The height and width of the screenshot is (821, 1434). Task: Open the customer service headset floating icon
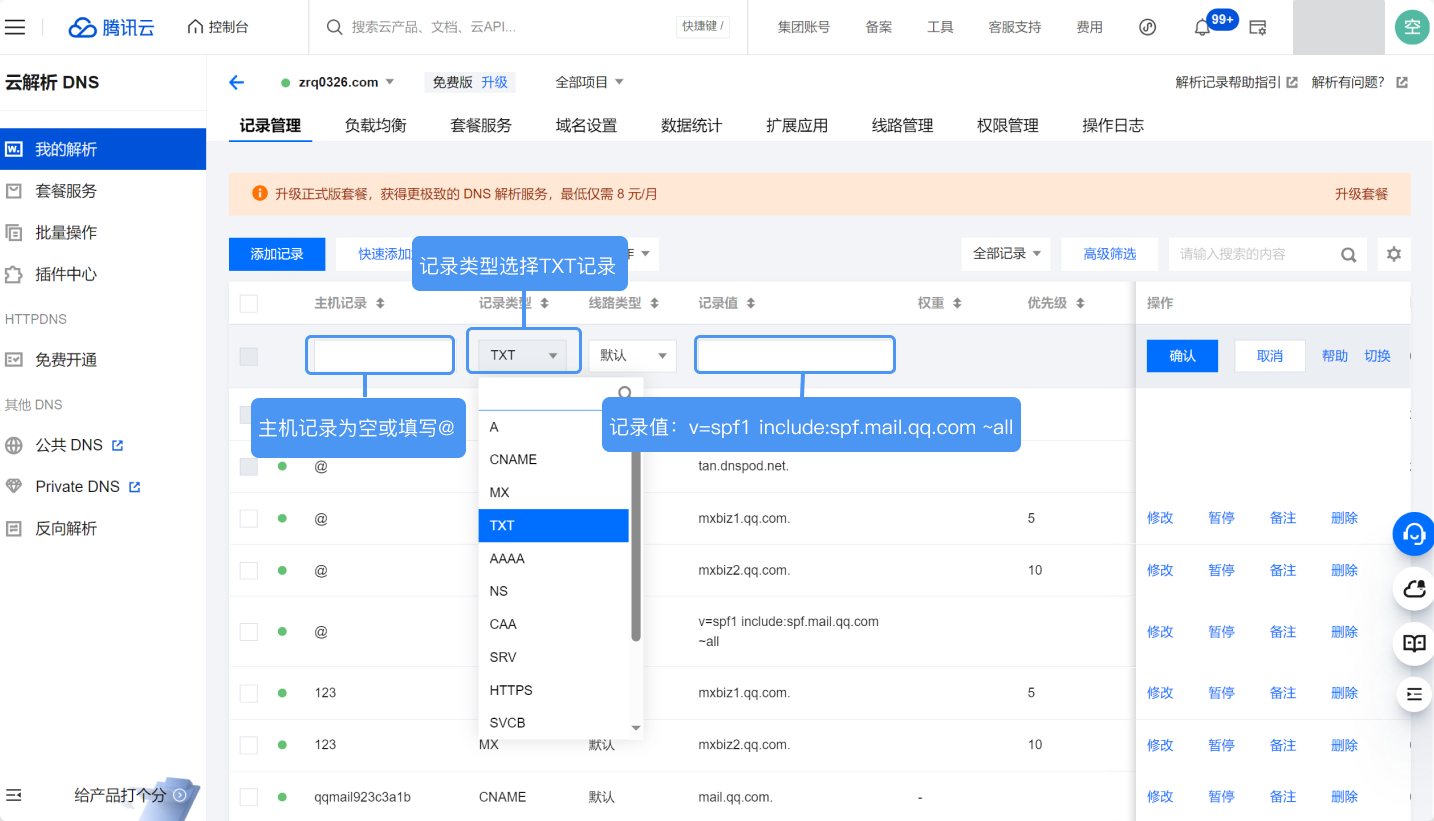(x=1413, y=534)
